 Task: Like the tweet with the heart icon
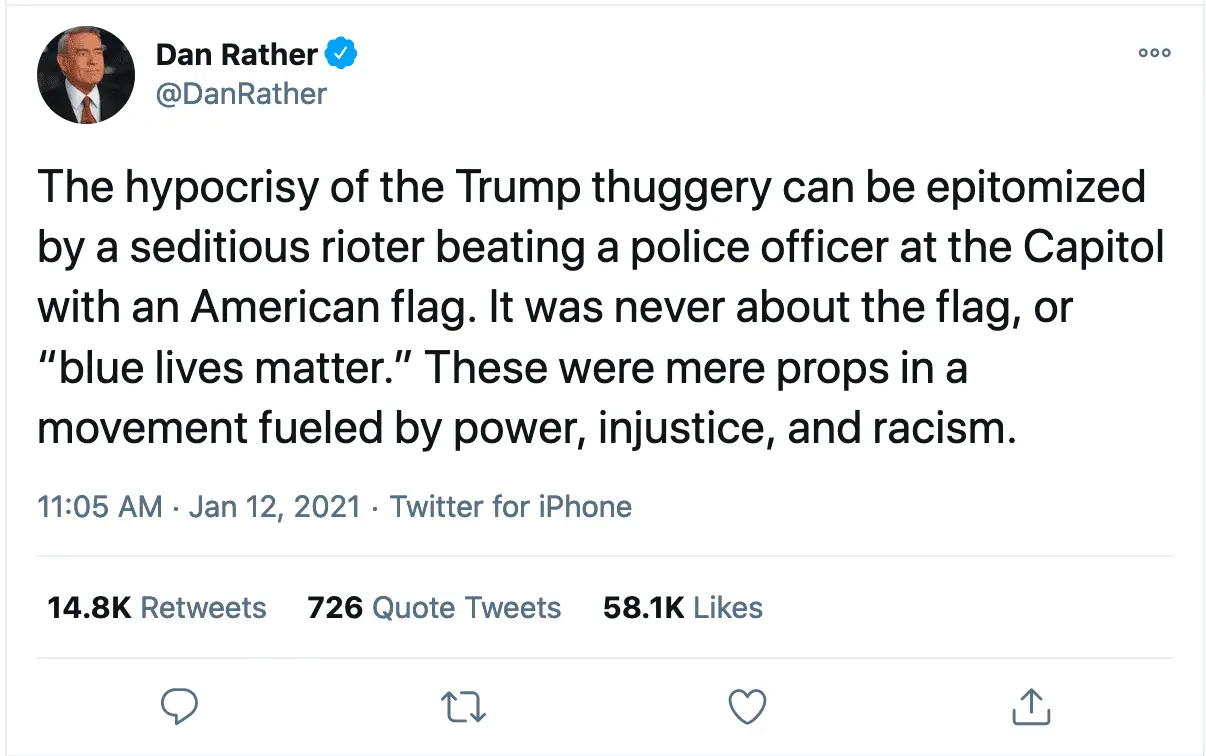(x=746, y=706)
